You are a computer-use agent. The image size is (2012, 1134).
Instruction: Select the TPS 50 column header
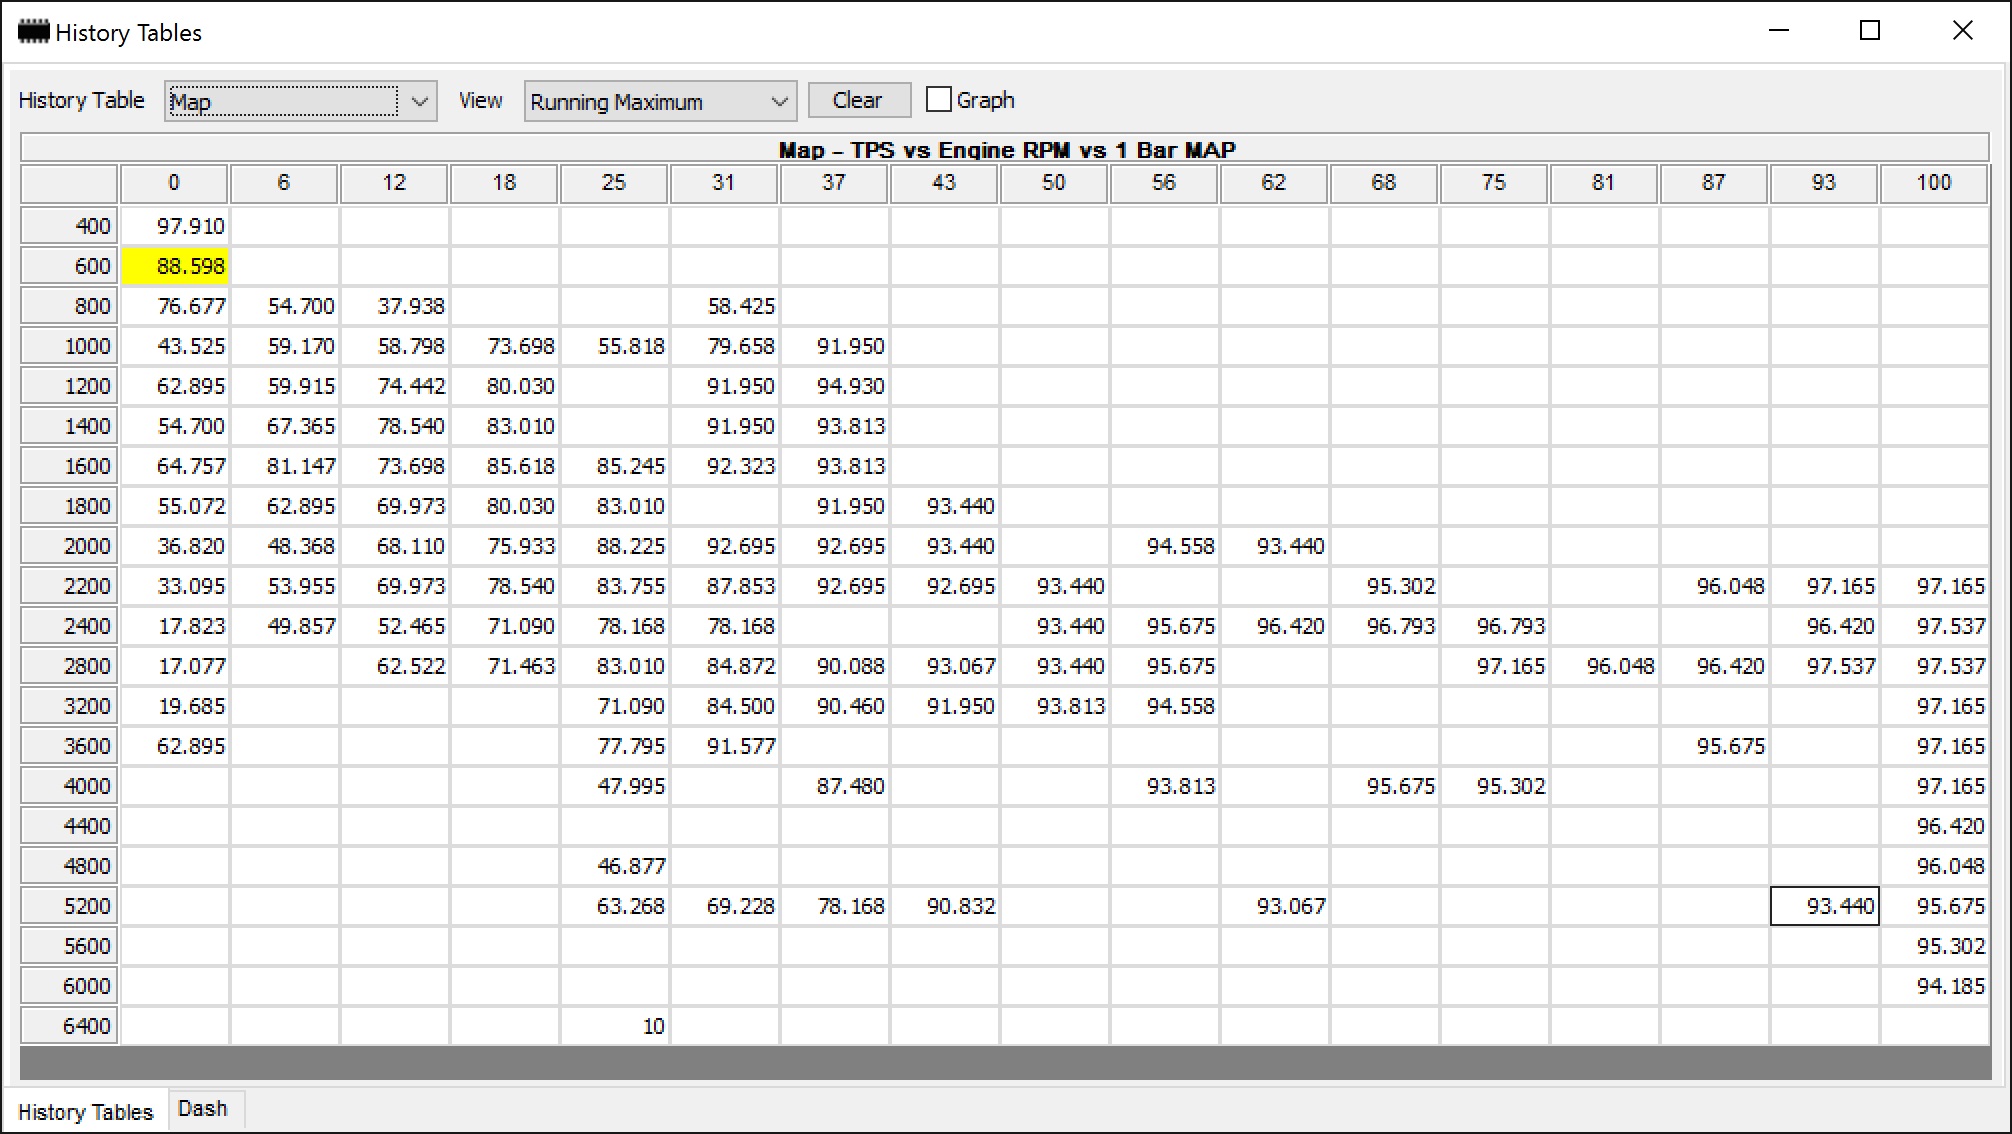(1054, 183)
